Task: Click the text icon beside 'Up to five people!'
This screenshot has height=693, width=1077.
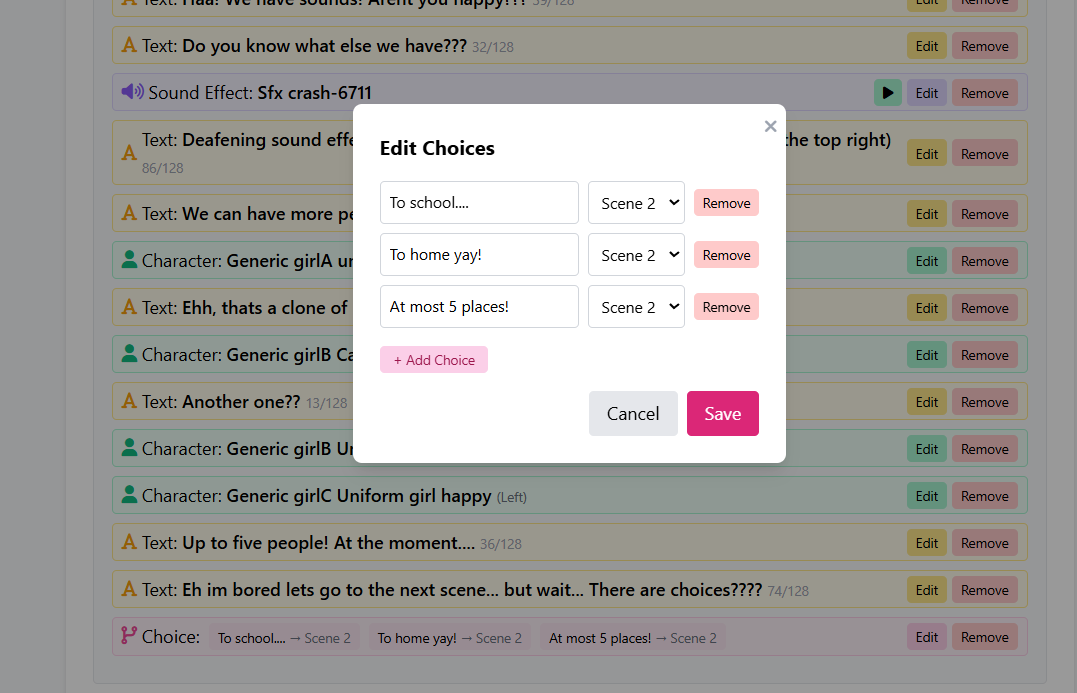Action: [x=129, y=542]
